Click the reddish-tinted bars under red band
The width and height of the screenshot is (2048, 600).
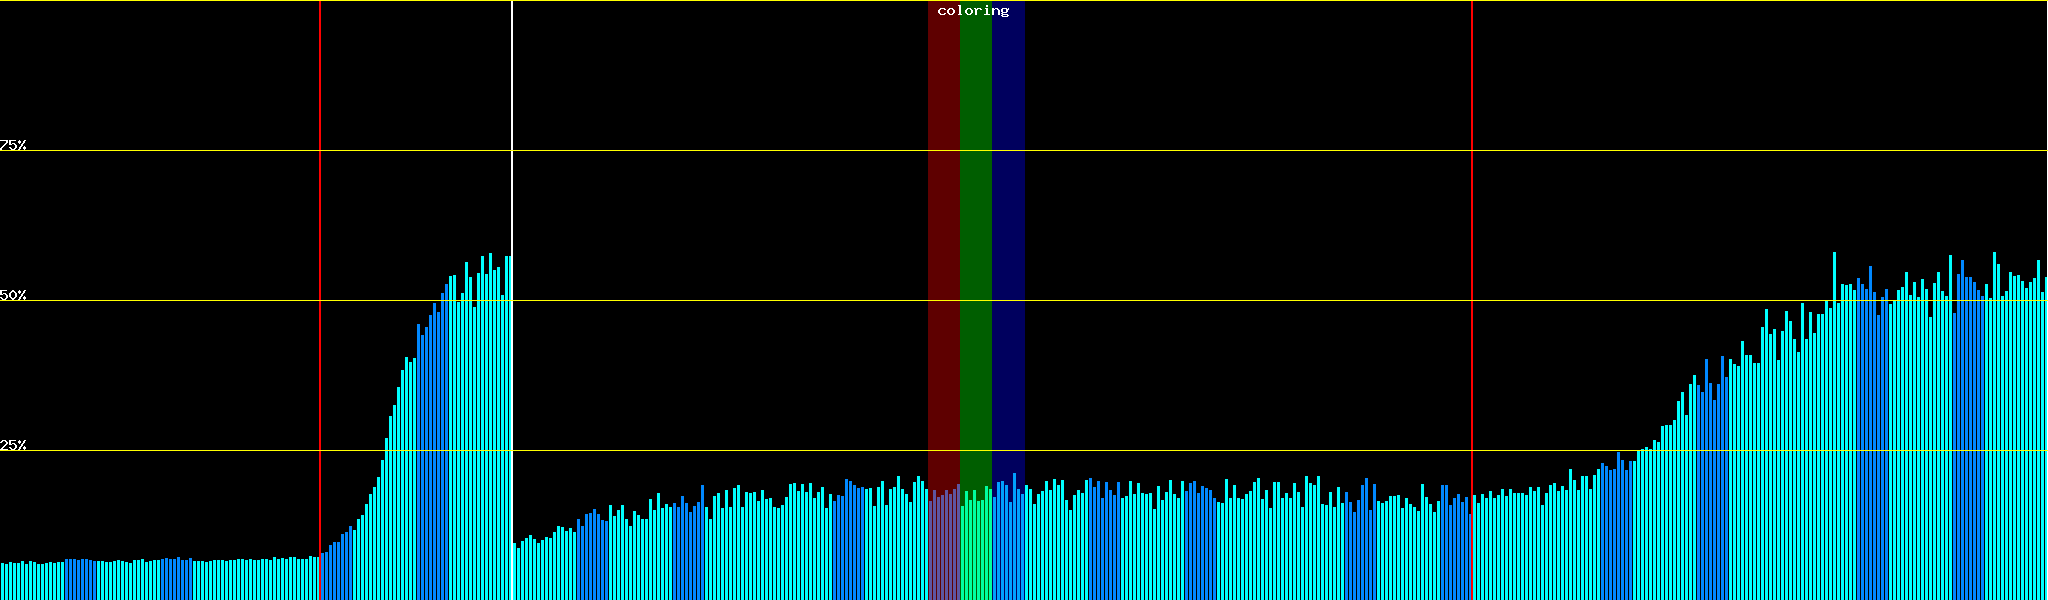click(x=943, y=550)
